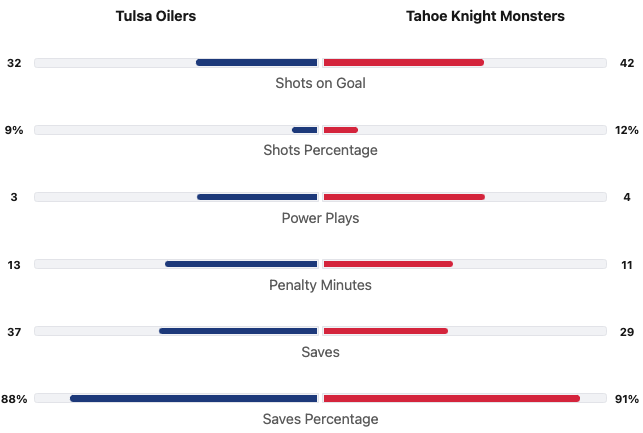Click the red Saves bar

[386, 331]
